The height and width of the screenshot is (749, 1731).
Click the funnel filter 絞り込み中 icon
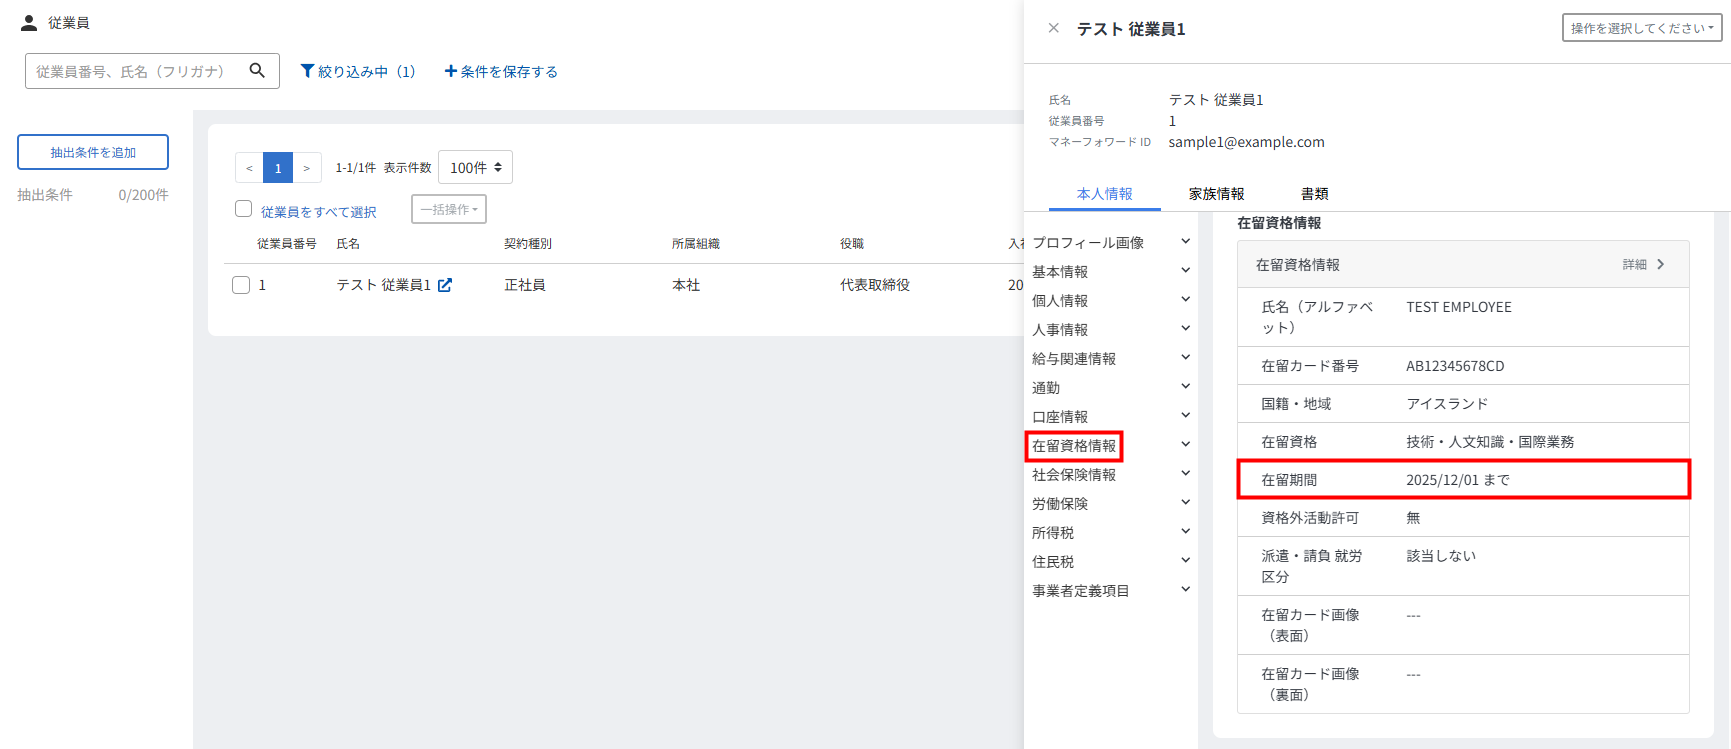pyautogui.click(x=307, y=71)
